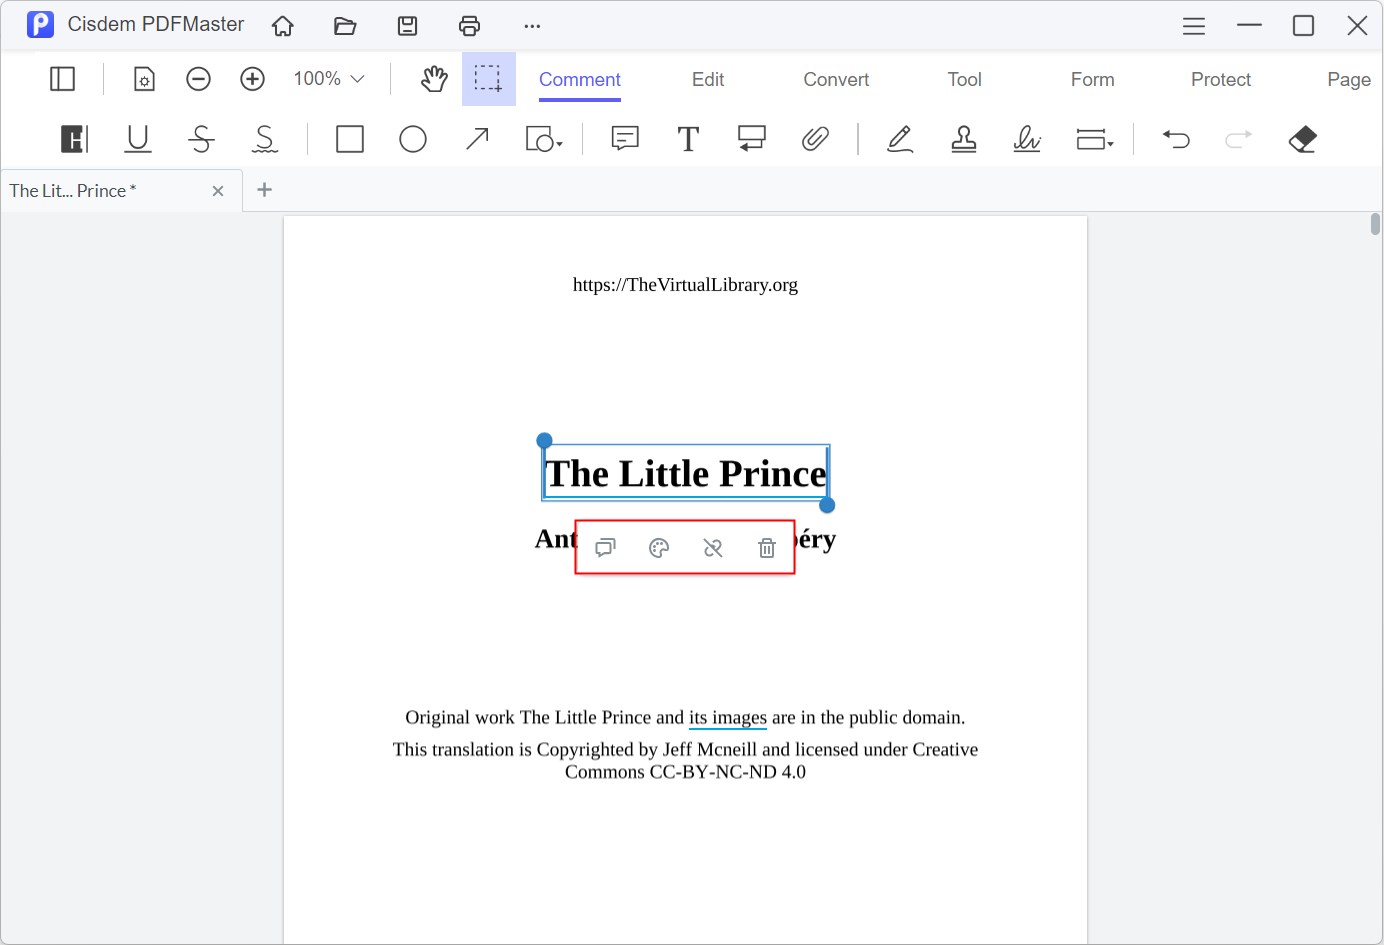Select the Highlight text tool
The image size is (1384, 945).
(73, 139)
